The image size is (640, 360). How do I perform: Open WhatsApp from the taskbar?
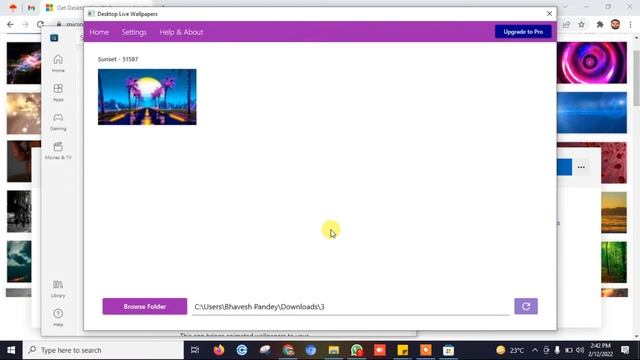(357, 350)
